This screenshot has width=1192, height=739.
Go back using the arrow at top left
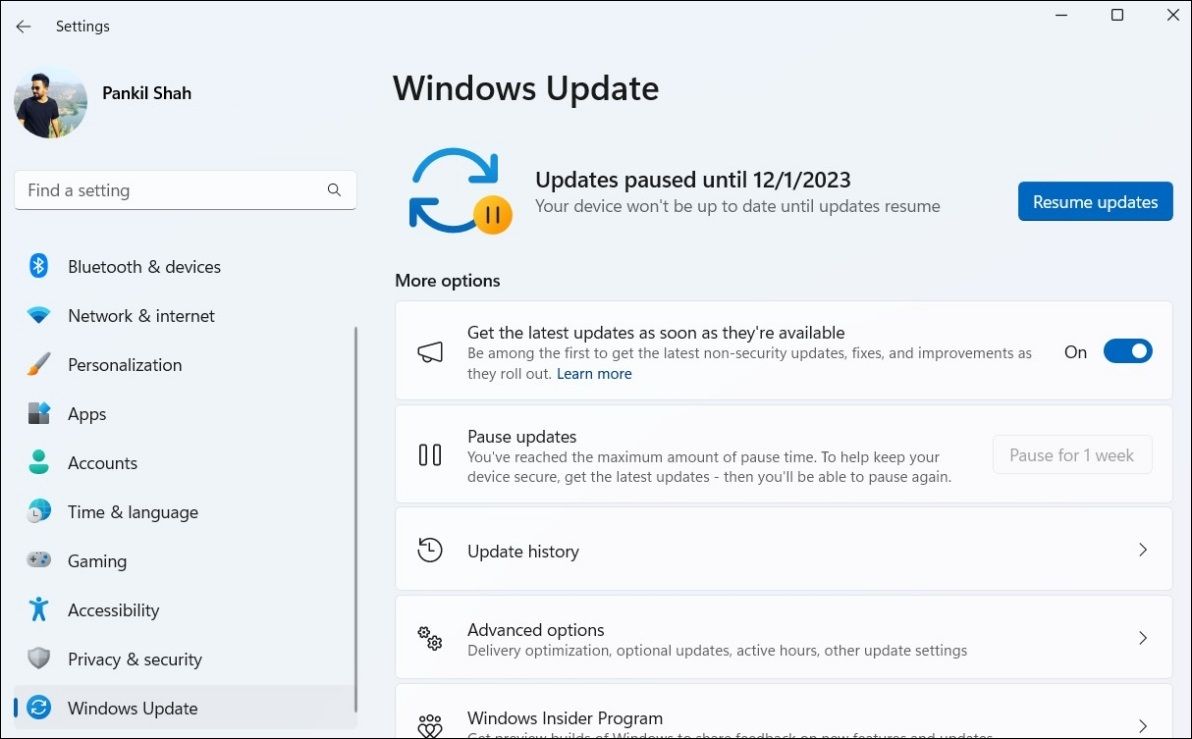tap(23, 26)
